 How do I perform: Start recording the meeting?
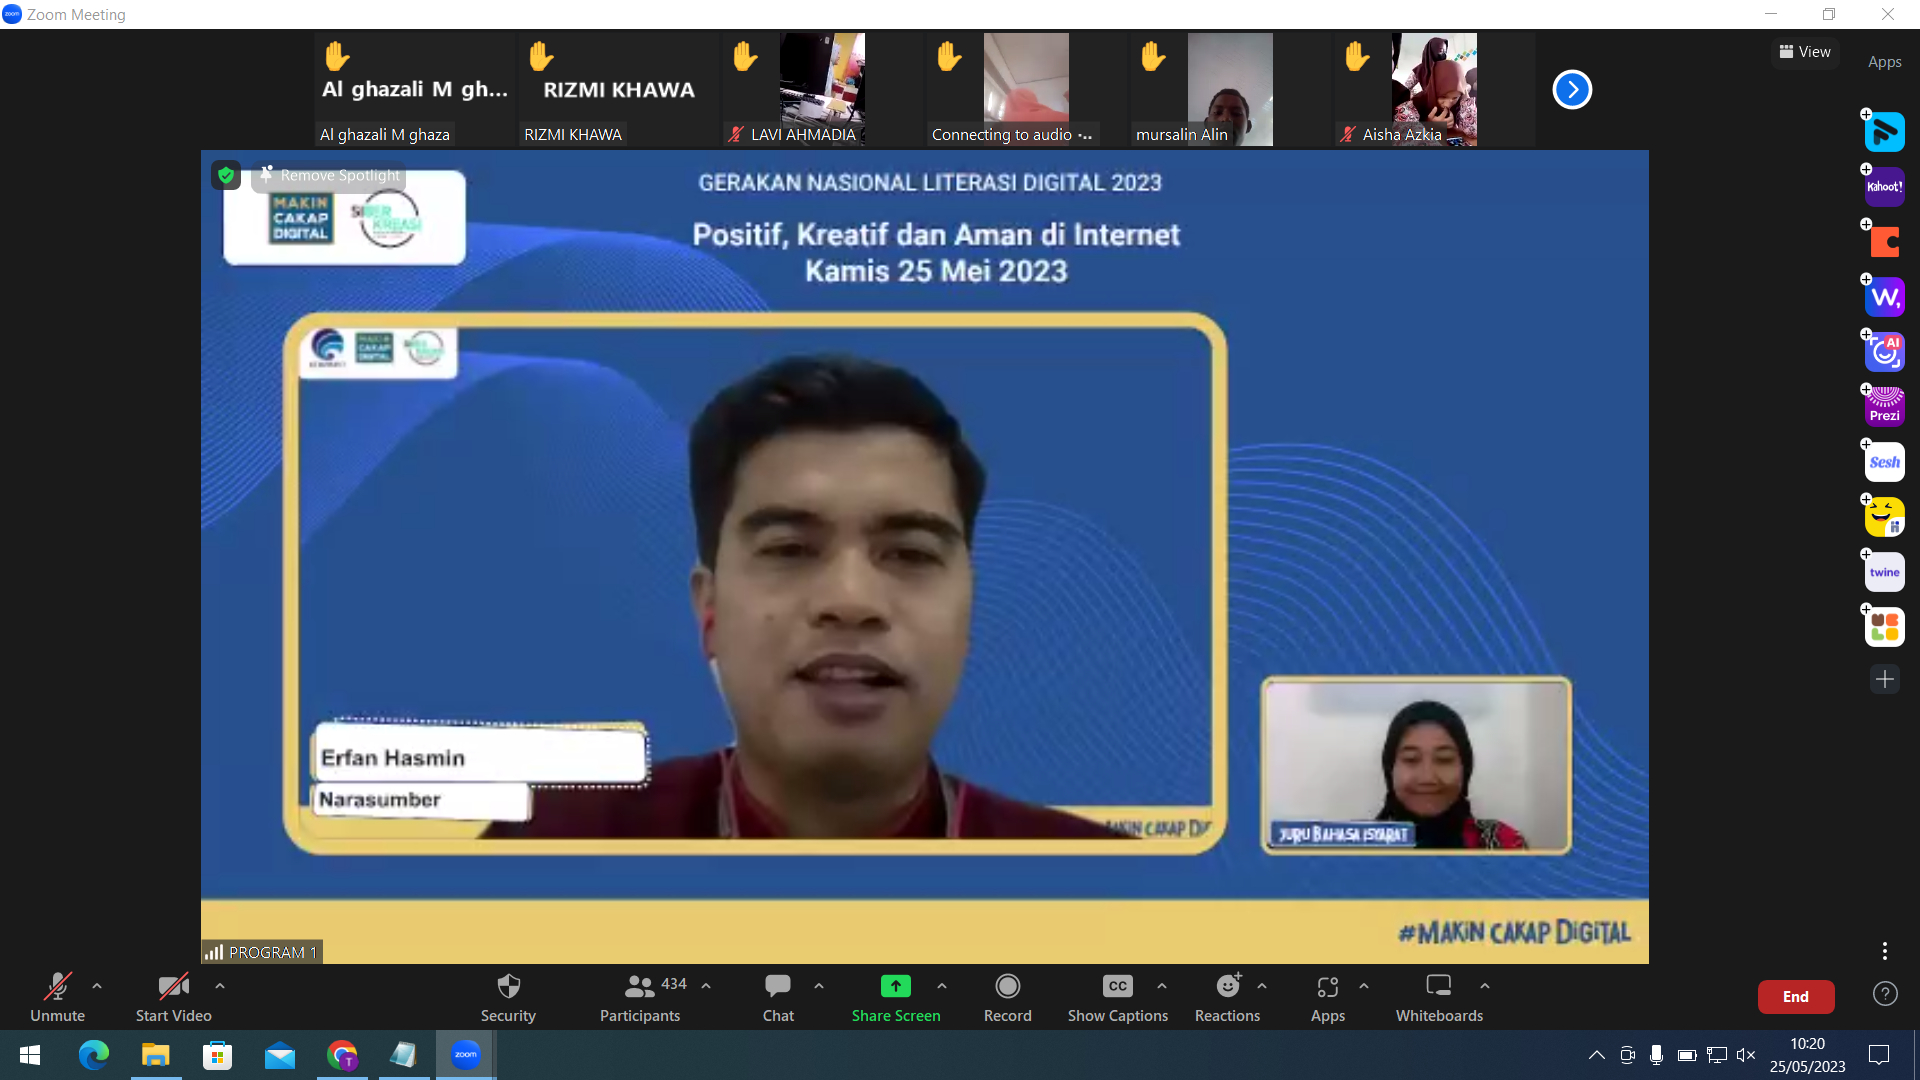1007,997
